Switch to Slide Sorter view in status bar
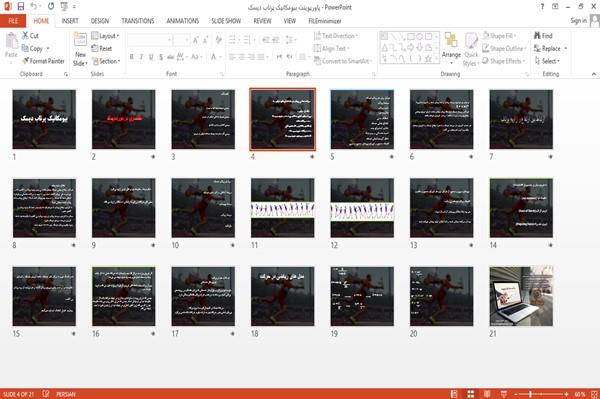 point(470,394)
